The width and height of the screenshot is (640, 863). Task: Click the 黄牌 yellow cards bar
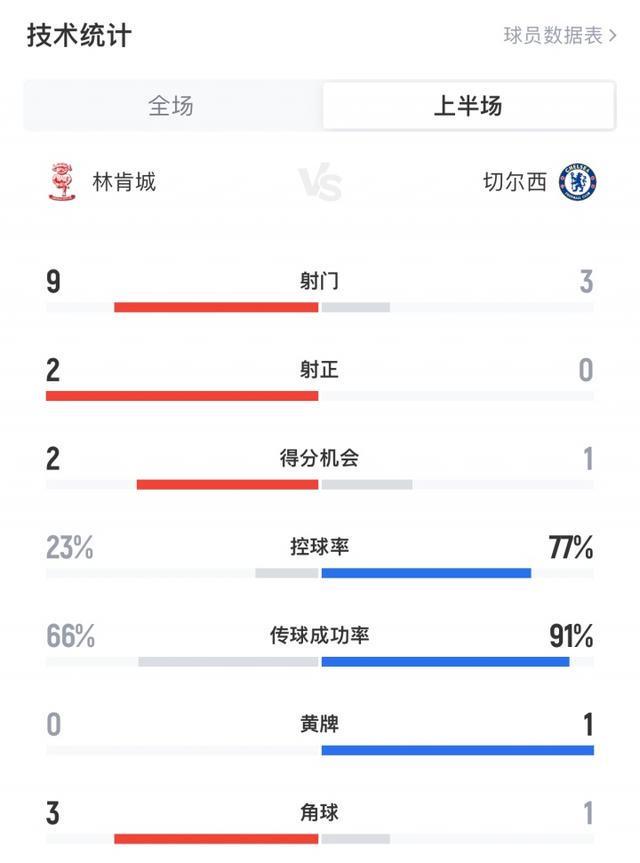pos(320,749)
